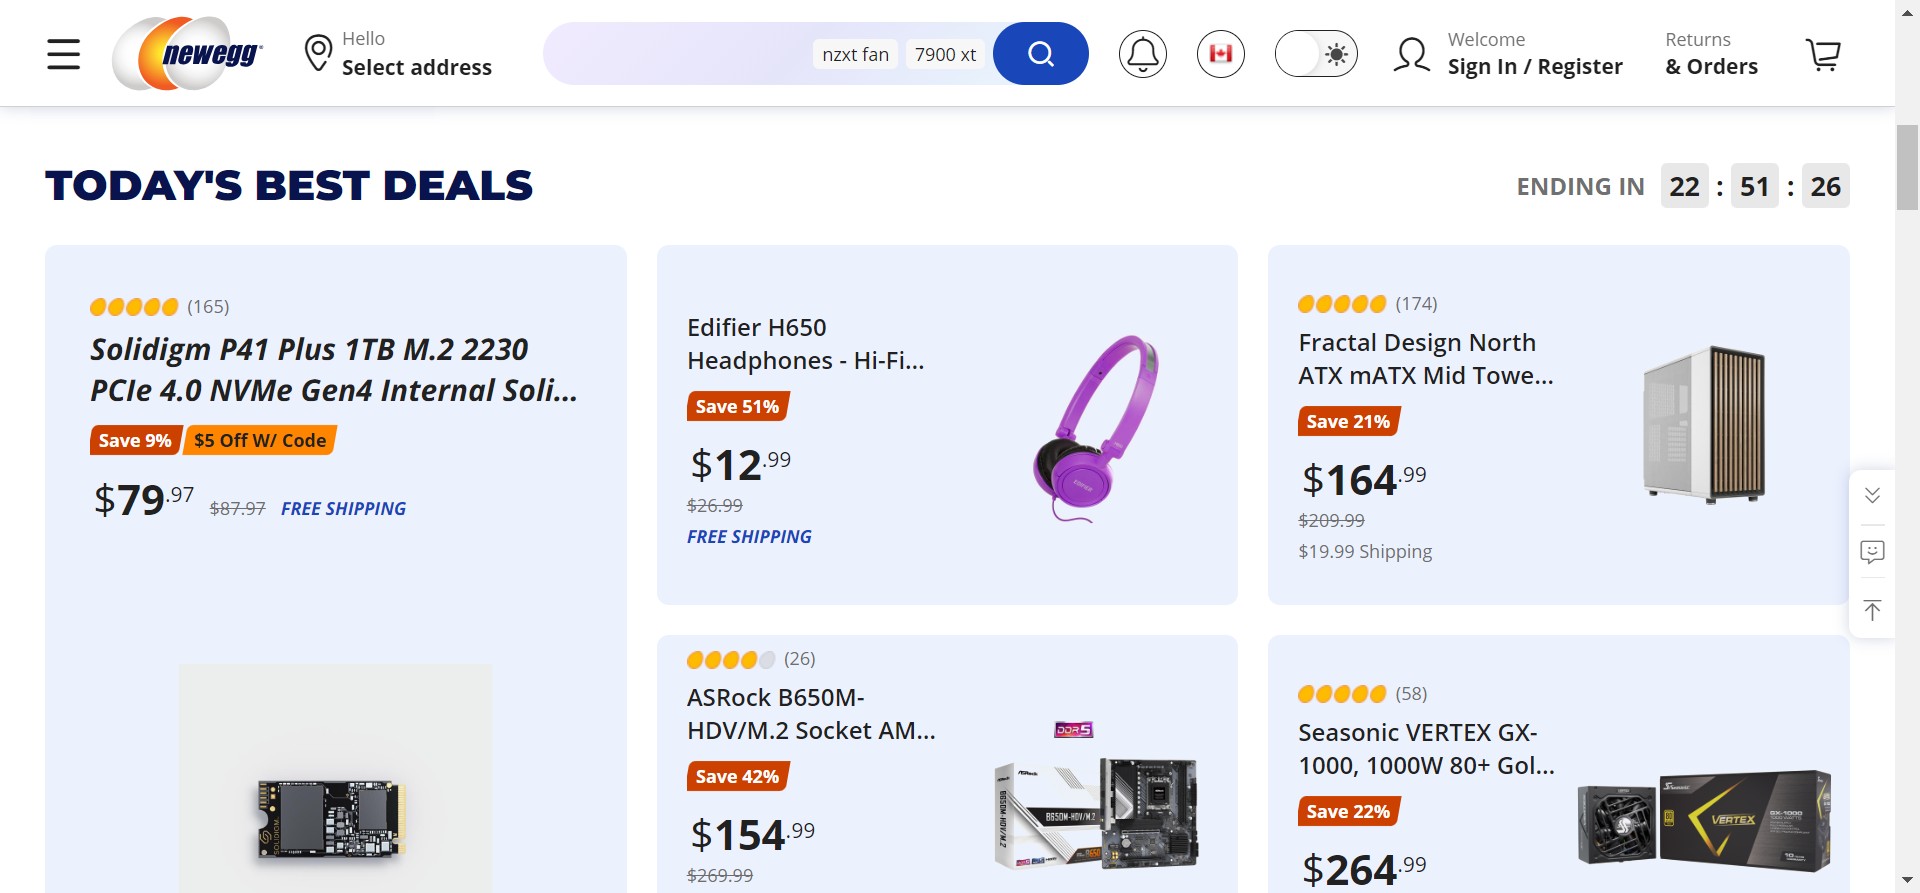Click the page's vertical scrollbar thumb
The height and width of the screenshot is (893, 1920).
pyautogui.click(x=1907, y=166)
